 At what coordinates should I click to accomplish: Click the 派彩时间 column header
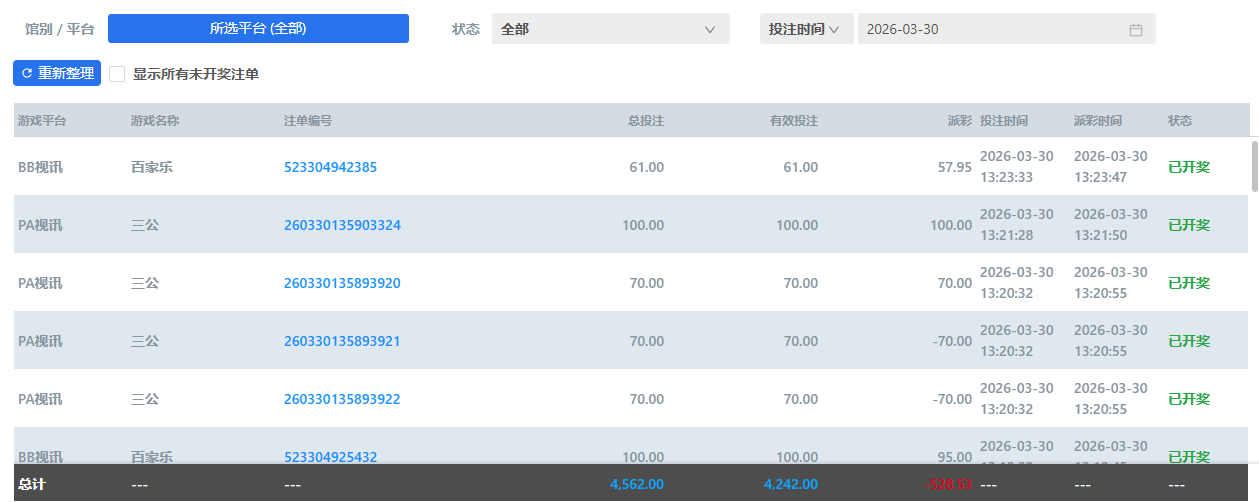1097,121
